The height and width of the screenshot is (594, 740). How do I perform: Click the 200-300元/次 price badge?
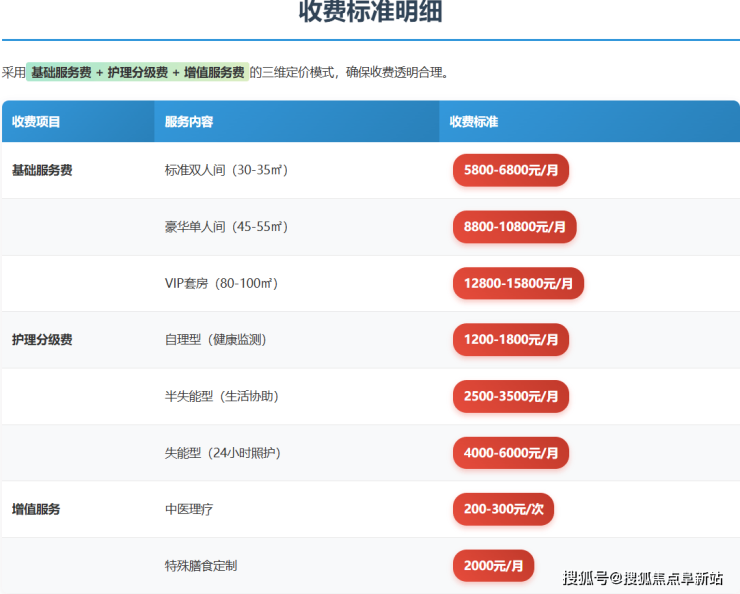[x=503, y=509]
